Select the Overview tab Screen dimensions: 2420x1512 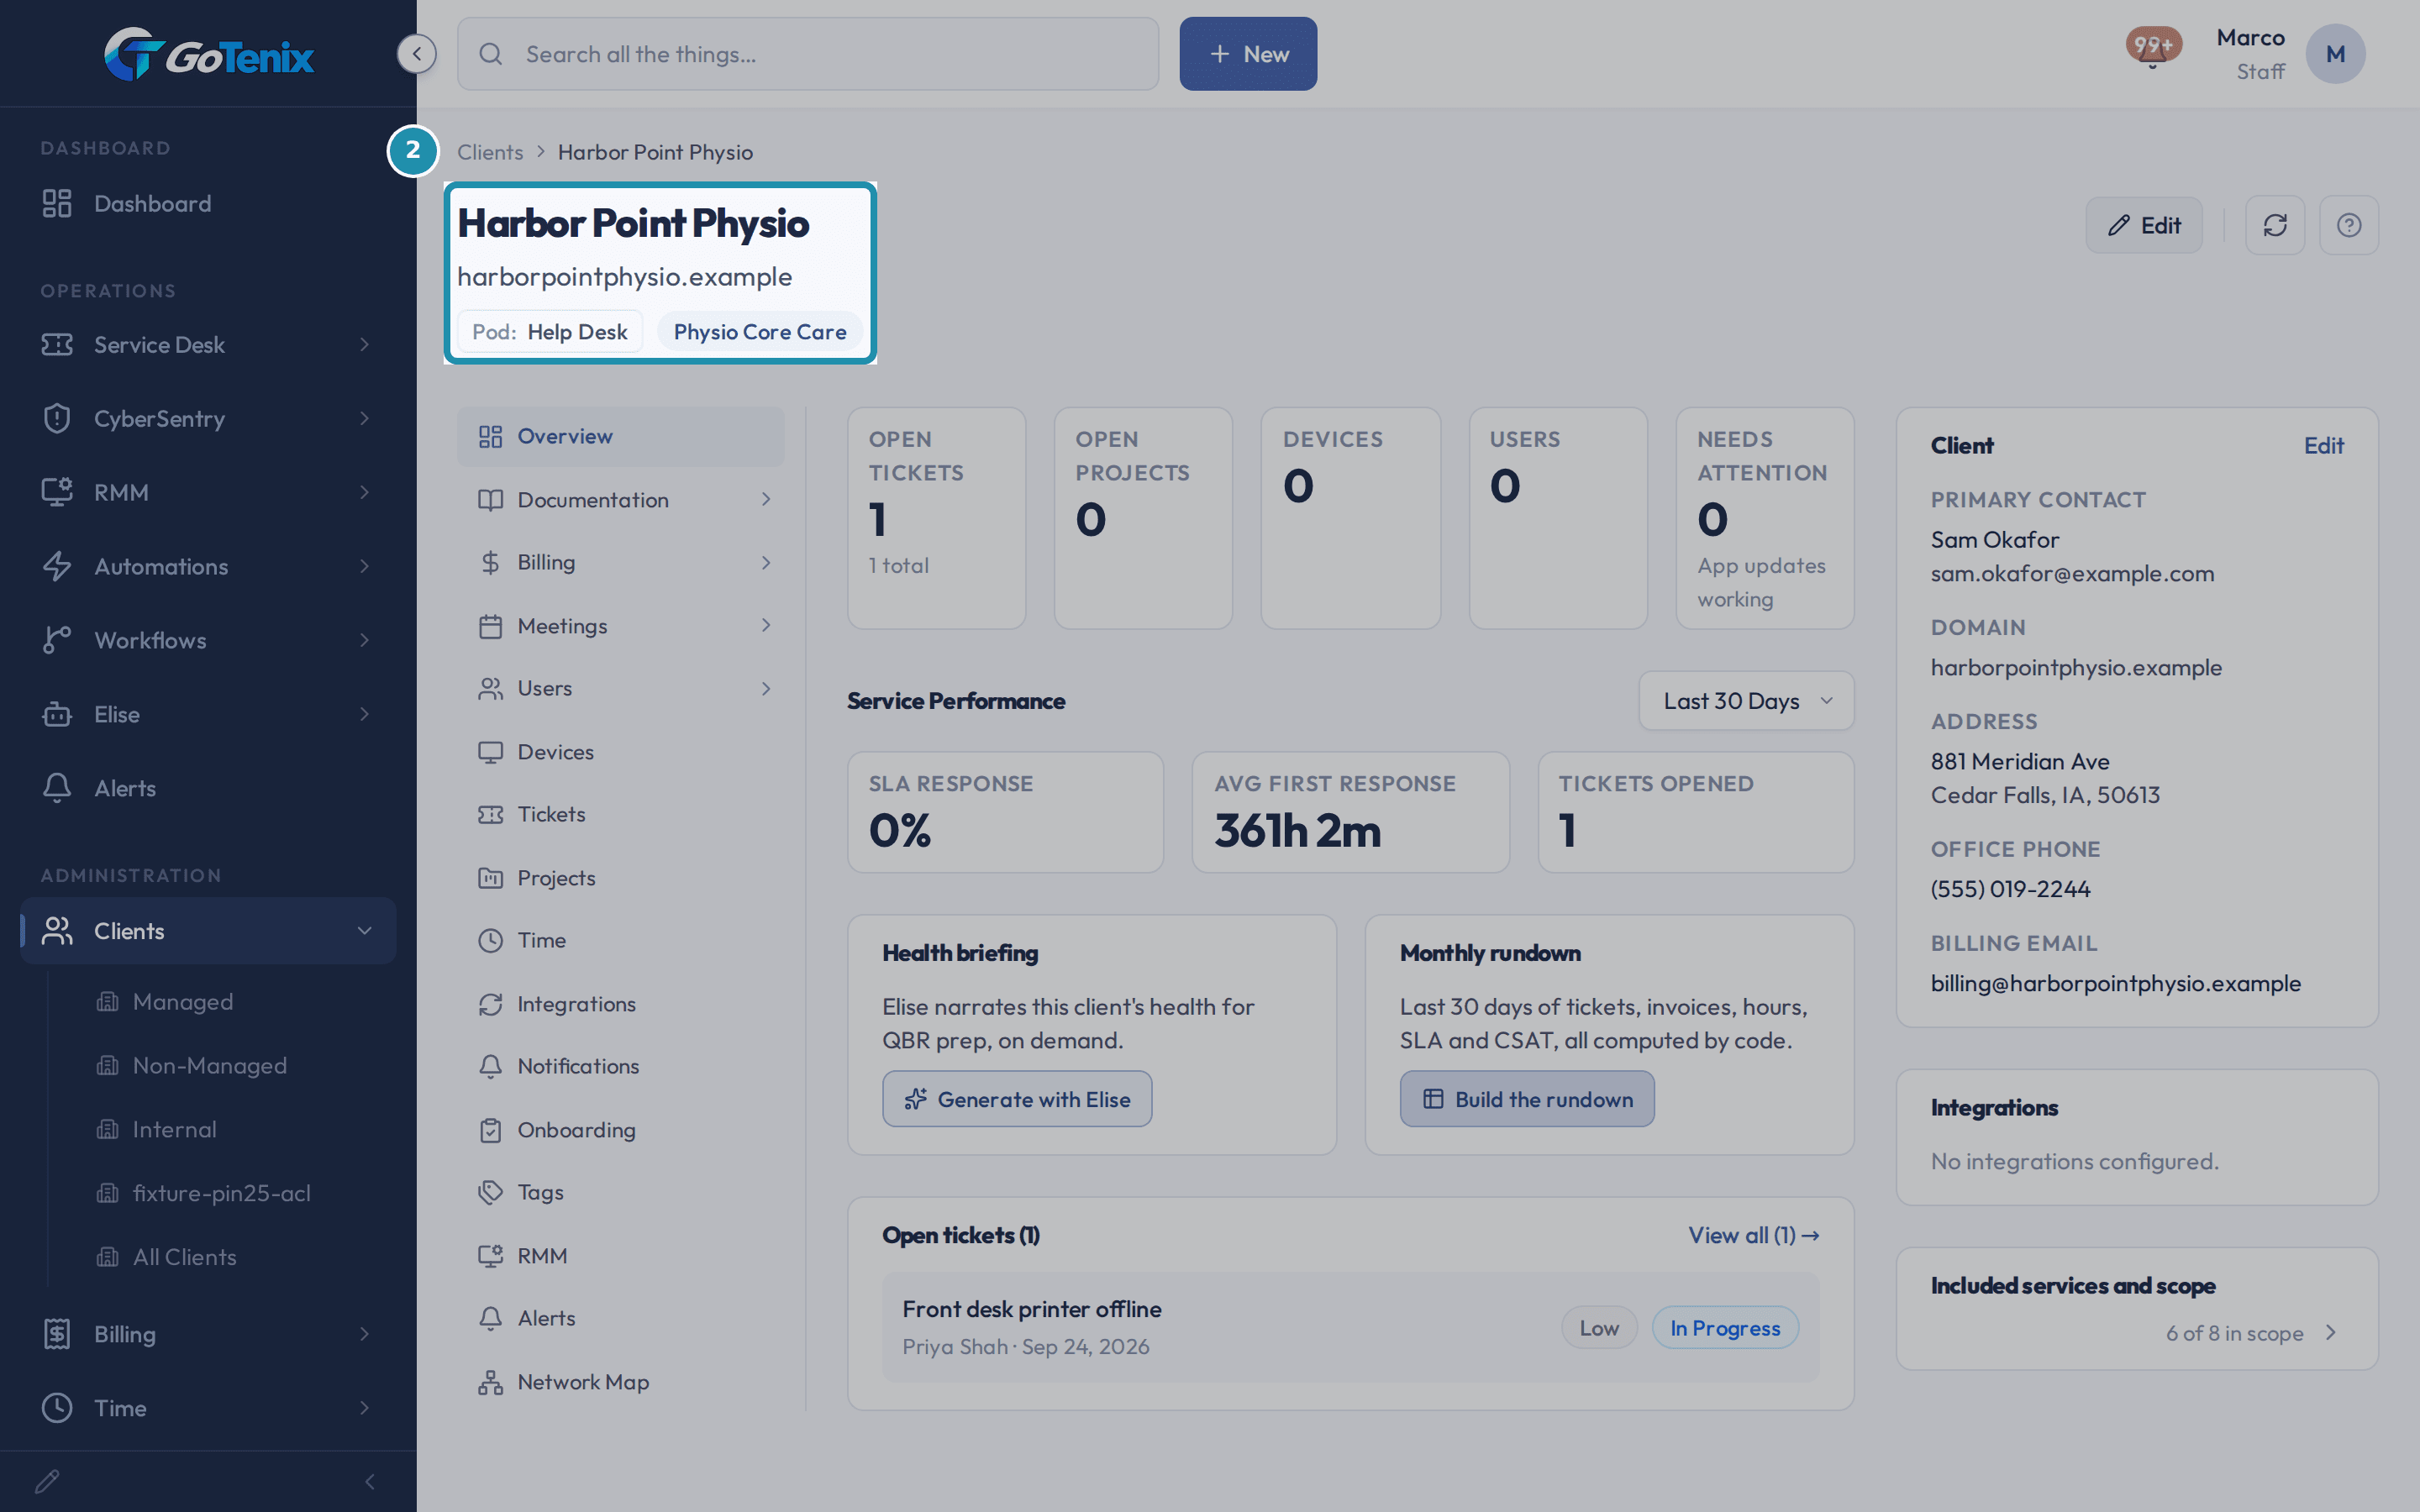point(620,436)
